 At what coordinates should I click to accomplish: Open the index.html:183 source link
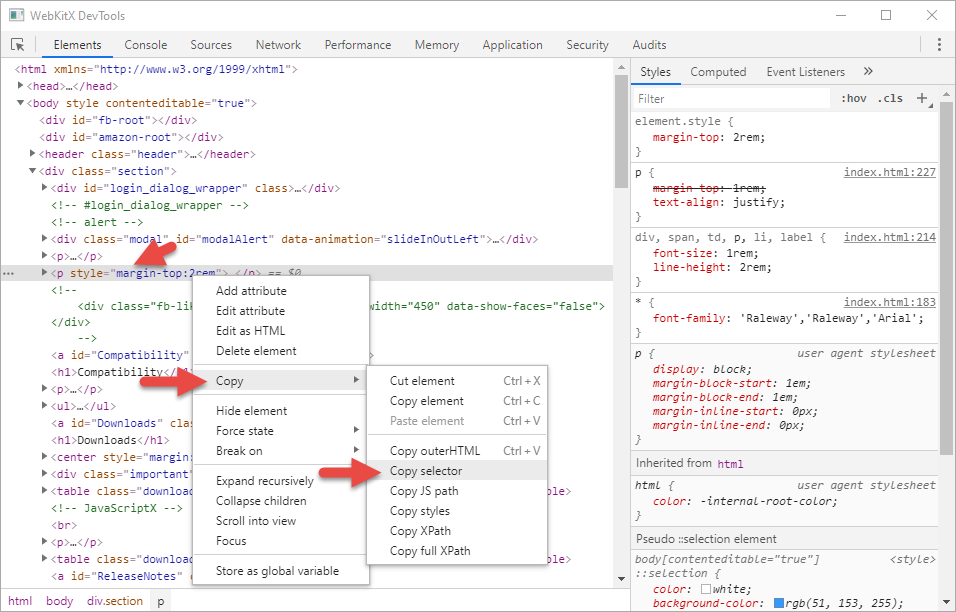[890, 302]
